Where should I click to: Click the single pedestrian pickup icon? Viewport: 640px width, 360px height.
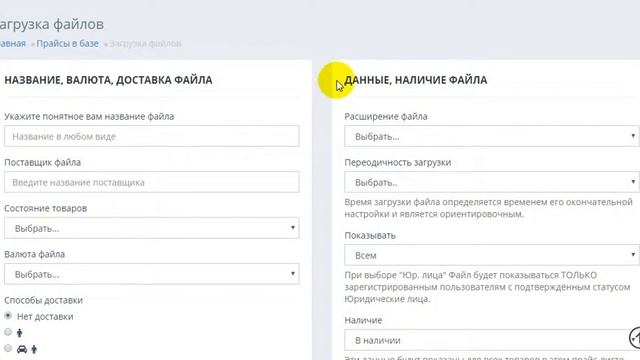20,333
